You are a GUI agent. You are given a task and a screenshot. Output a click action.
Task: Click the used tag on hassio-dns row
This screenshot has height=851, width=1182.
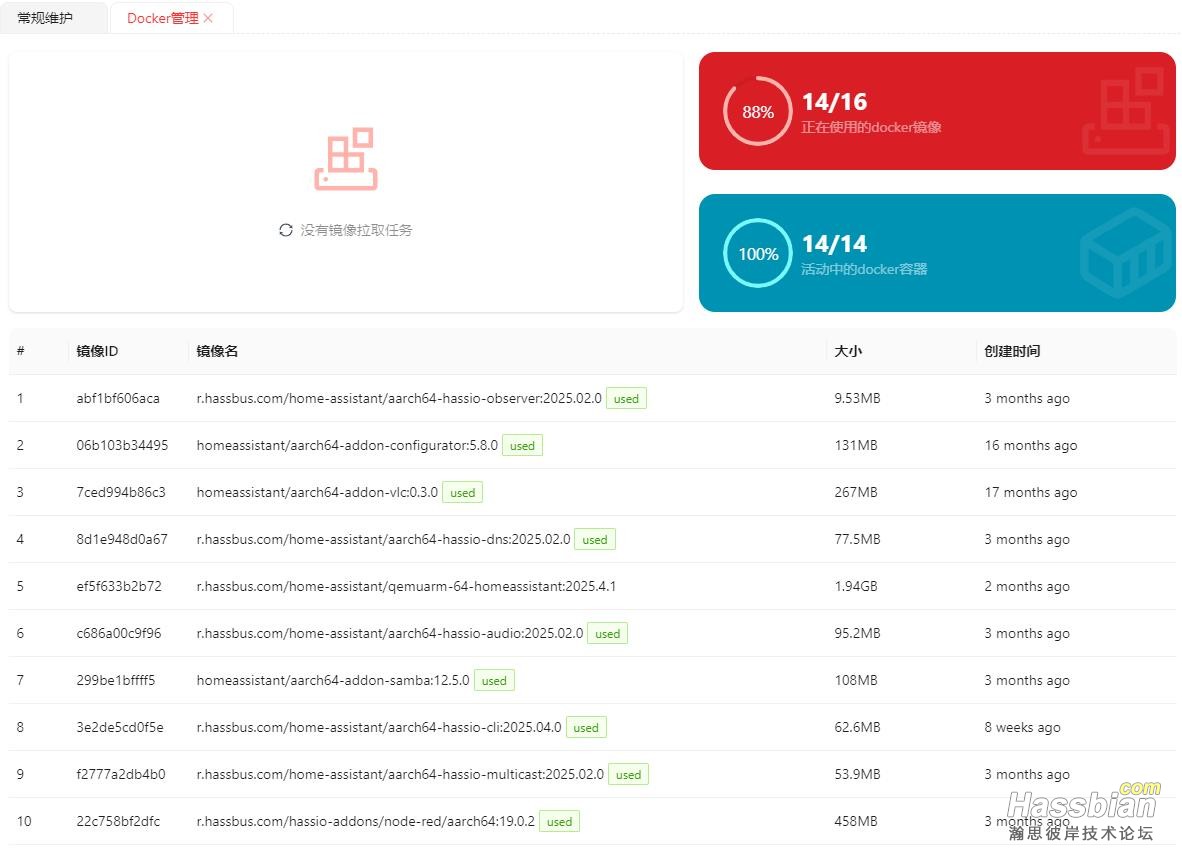[x=595, y=540]
